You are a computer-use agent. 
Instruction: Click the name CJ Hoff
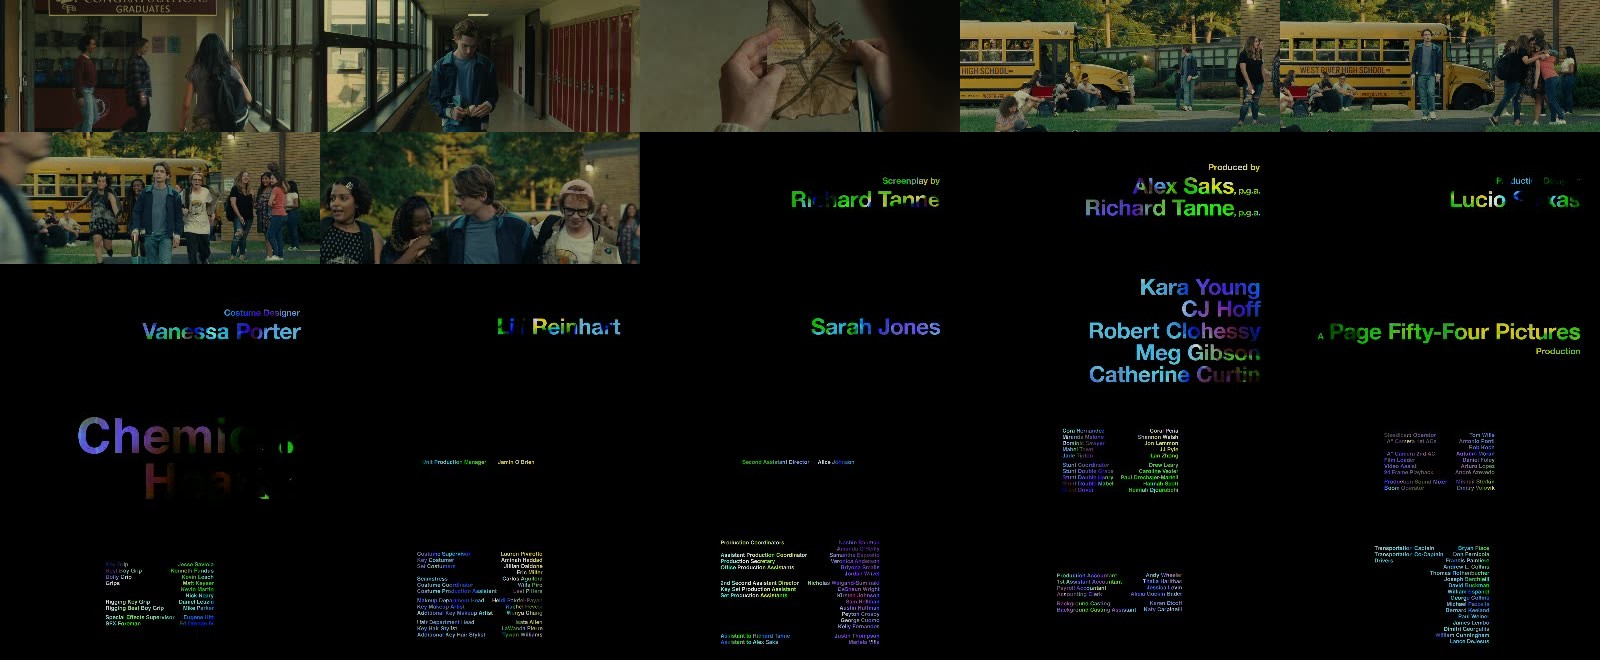tap(1221, 309)
